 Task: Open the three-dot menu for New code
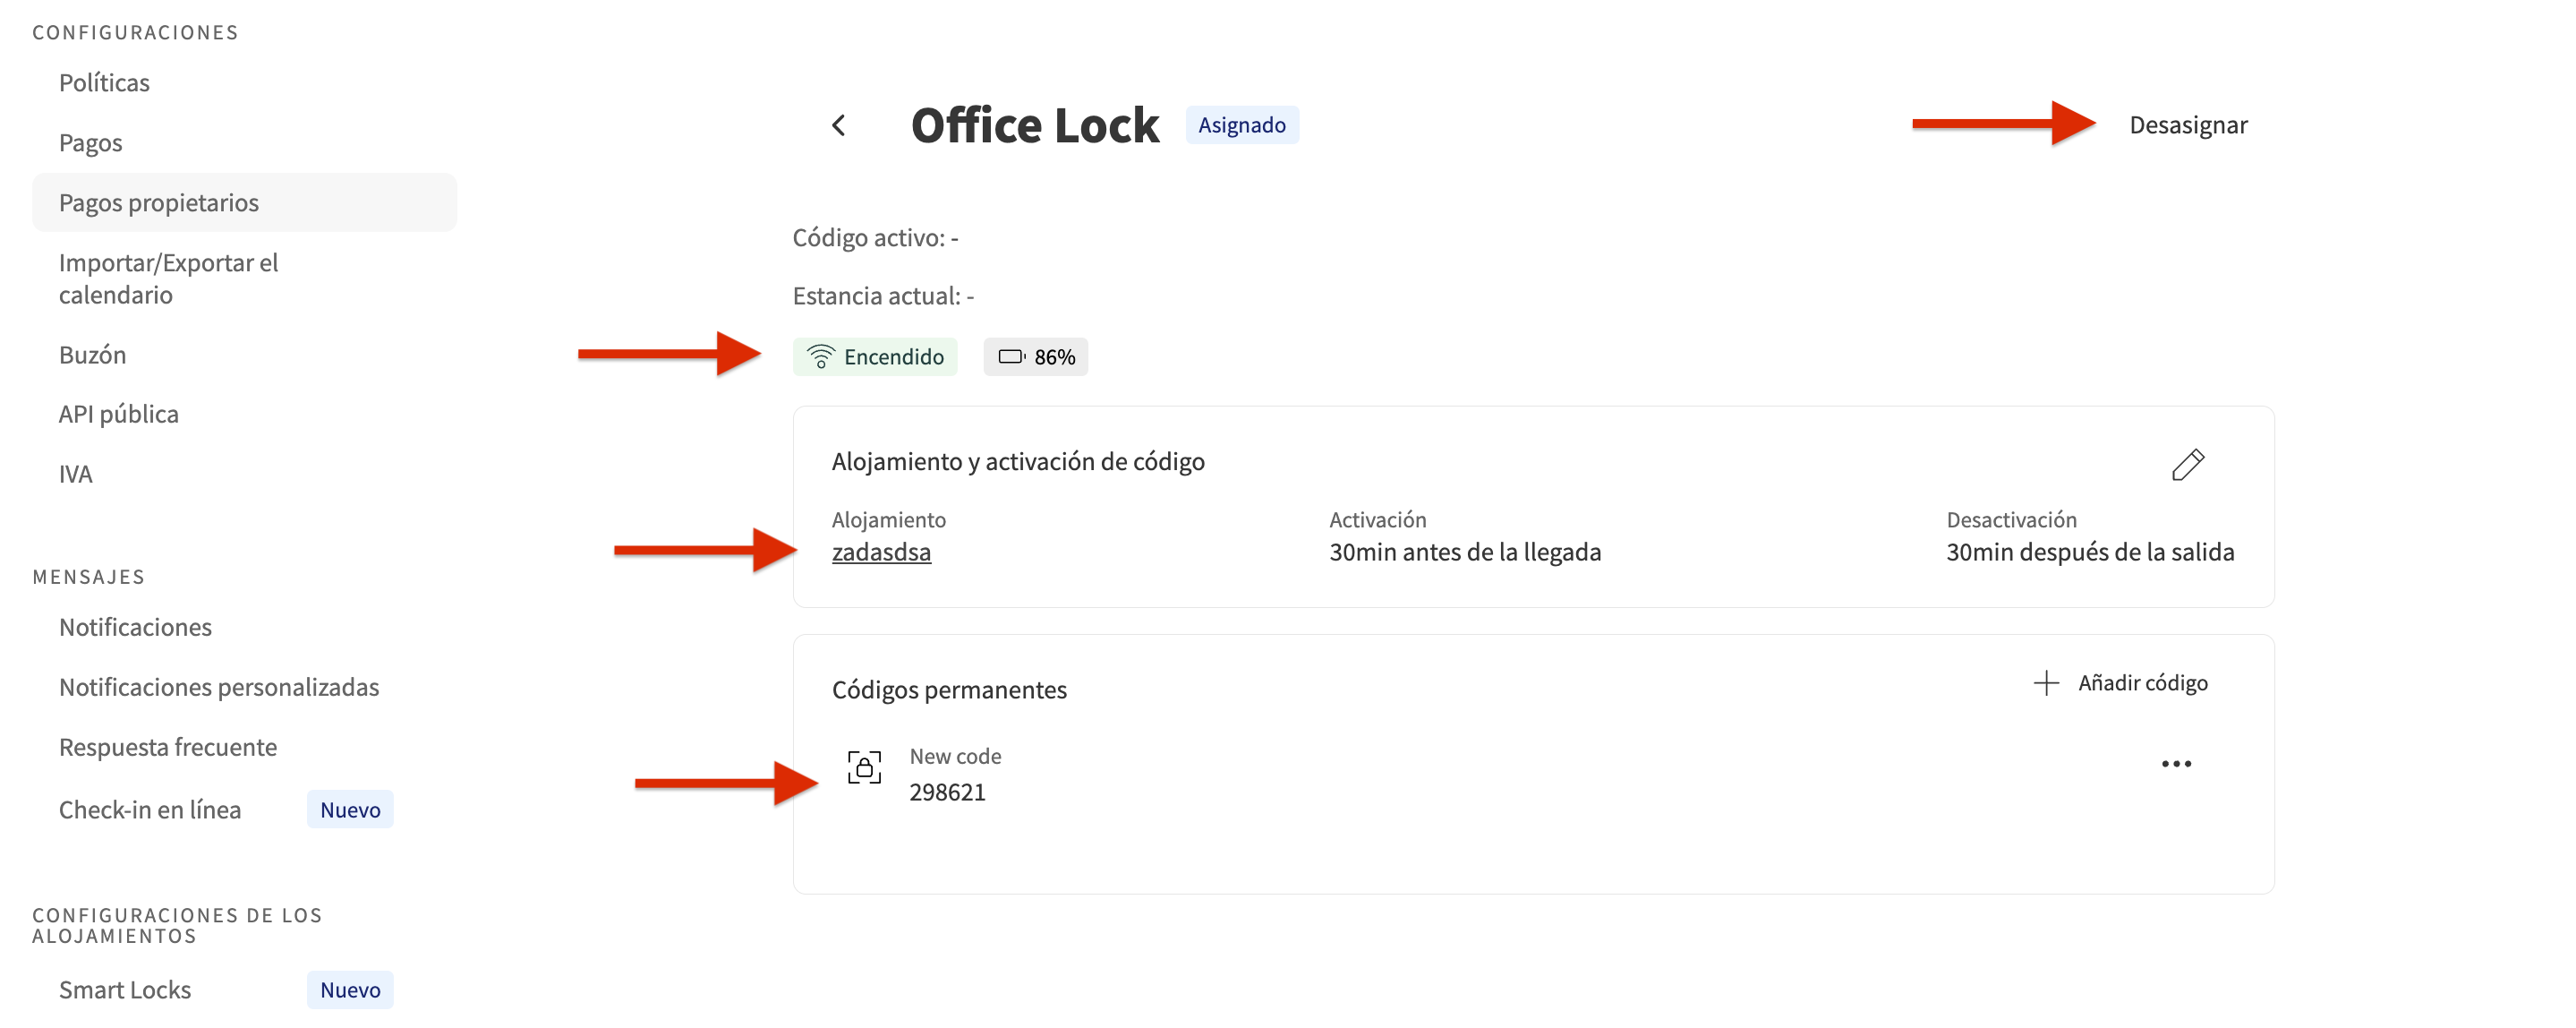(2175, 764)
